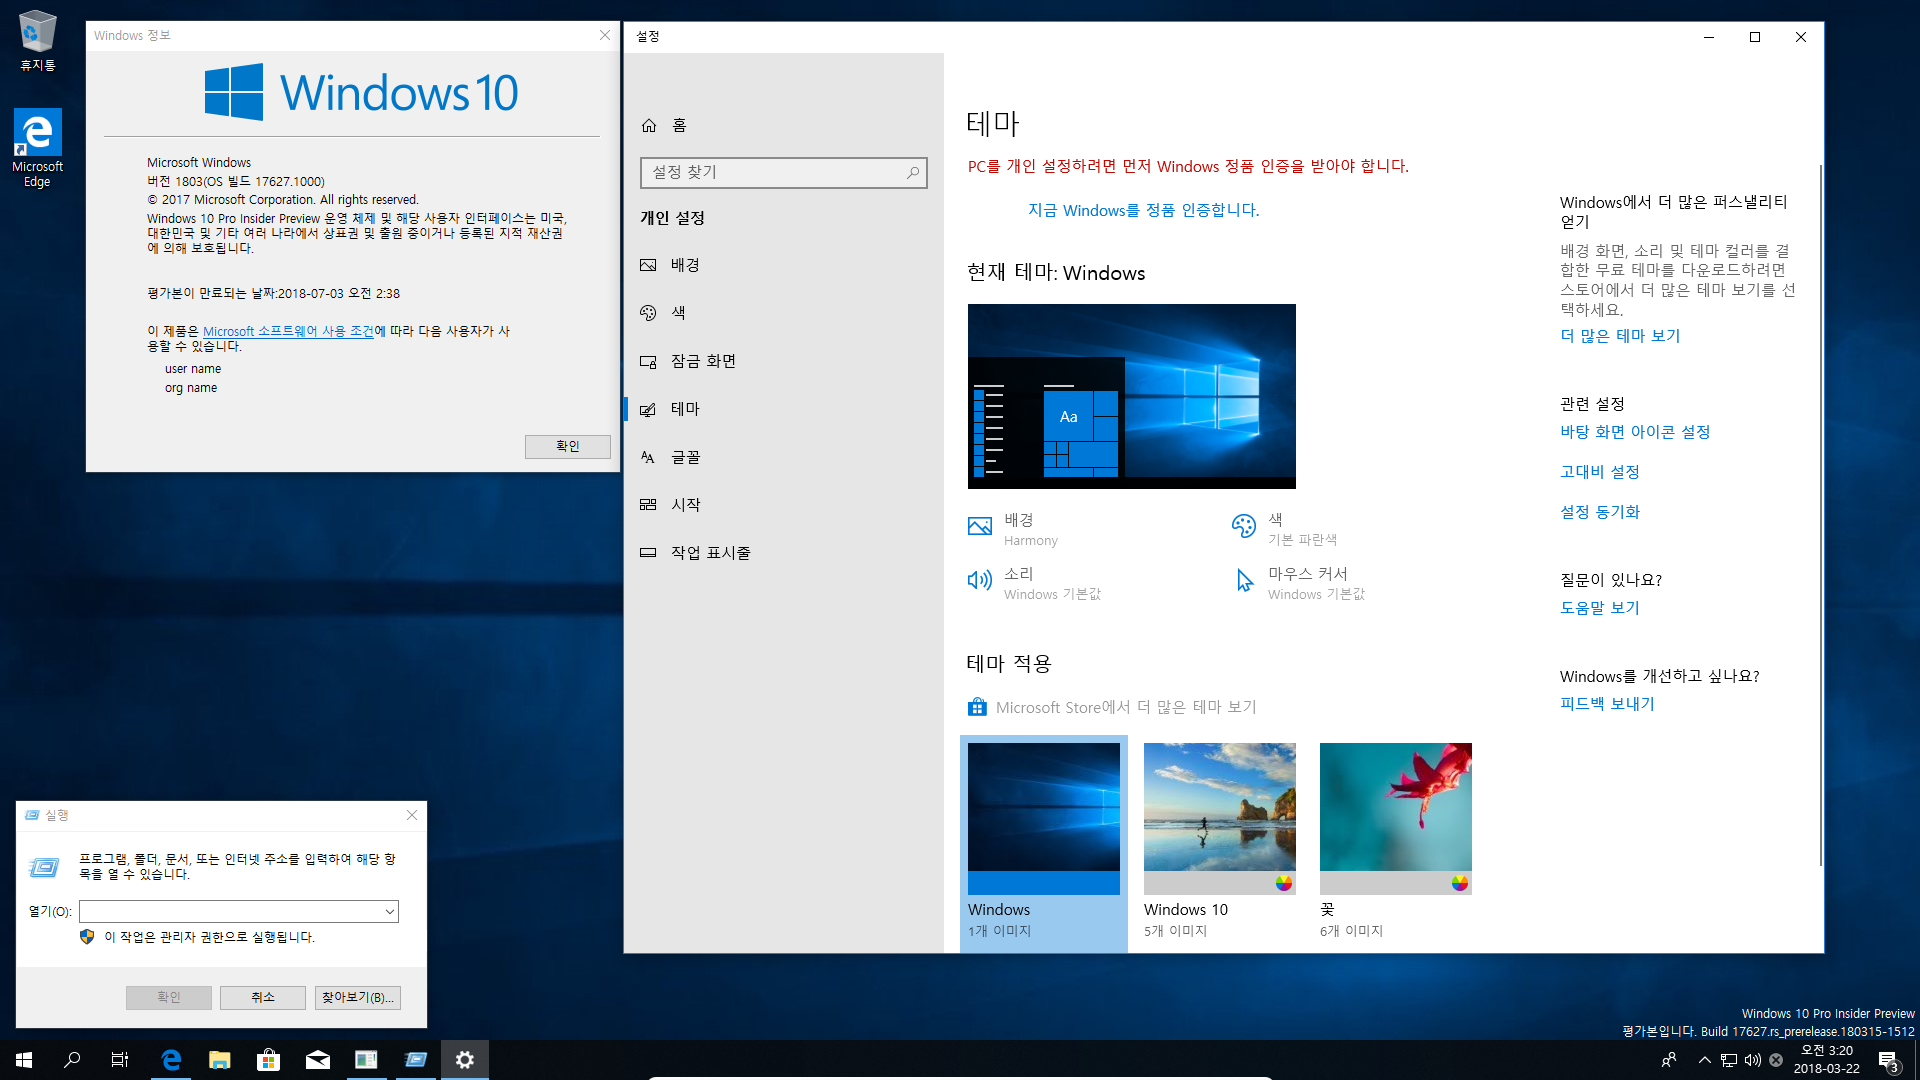Expand hidden tray icons chevron
1920x1080 pixels.
tap(1704, 1060)
